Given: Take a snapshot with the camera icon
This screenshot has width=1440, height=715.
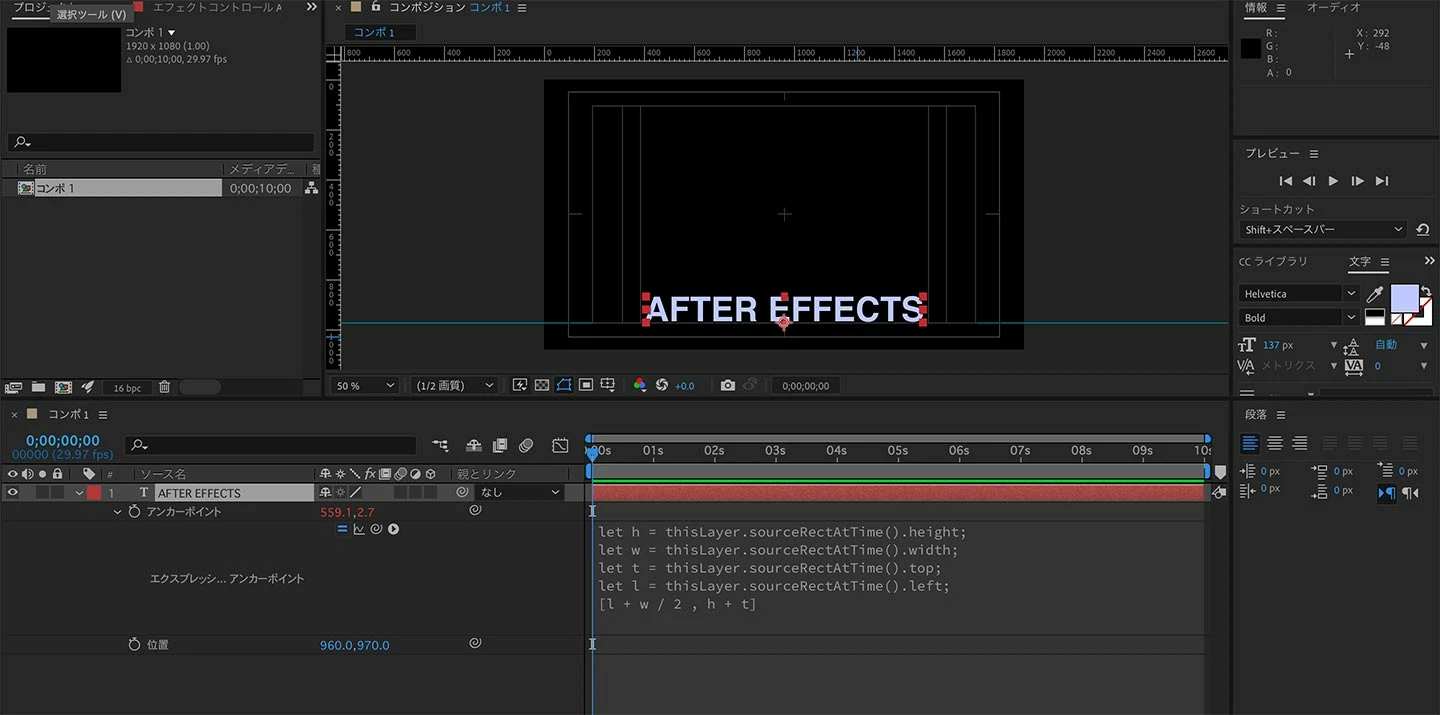Looking at the screenshot, I should (728, 385).
